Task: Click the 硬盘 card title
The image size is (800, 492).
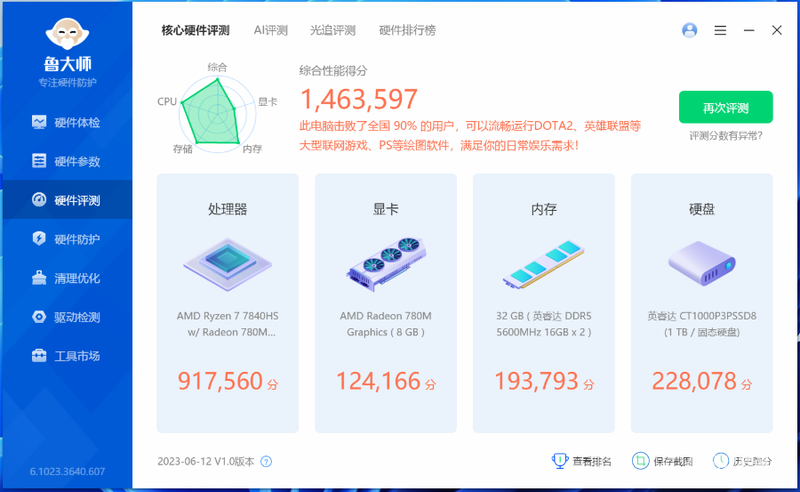Action: pos(702,209)
